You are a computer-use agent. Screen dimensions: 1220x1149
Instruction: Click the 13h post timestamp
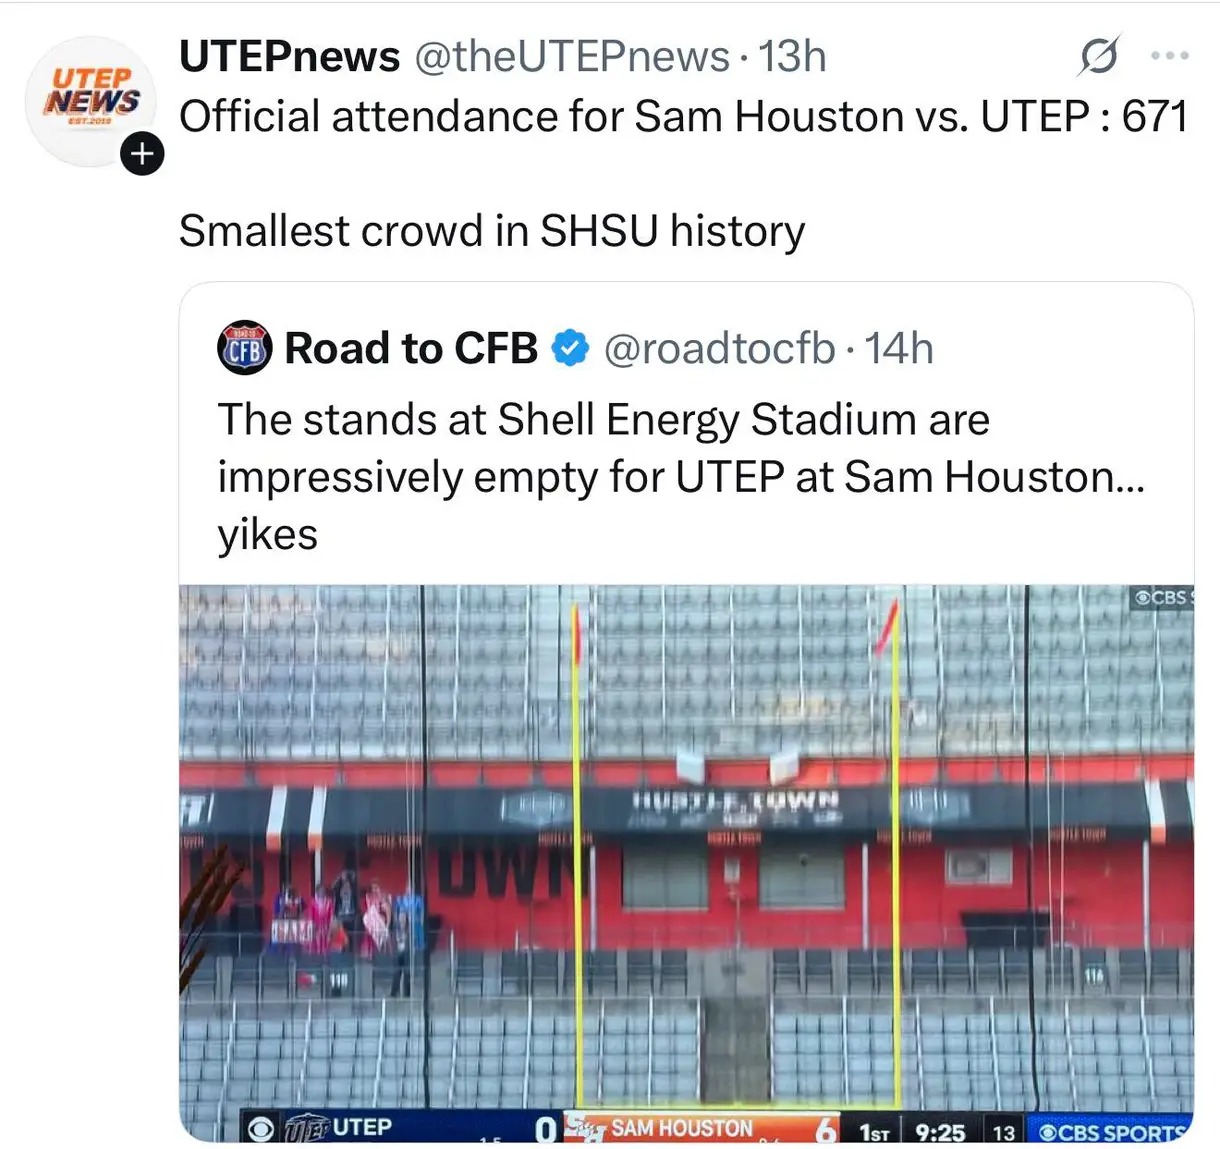(792, 57)
